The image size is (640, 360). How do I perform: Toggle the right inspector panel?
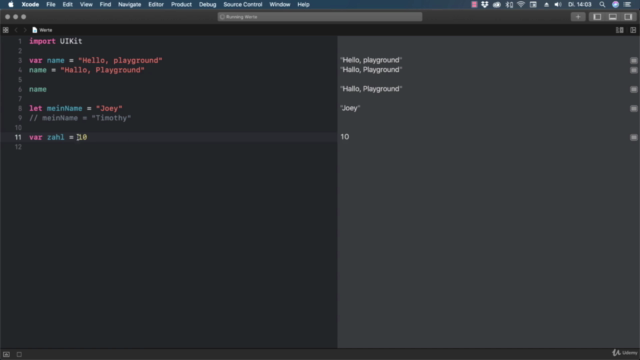pyautogui.click(x=628, y=17)
